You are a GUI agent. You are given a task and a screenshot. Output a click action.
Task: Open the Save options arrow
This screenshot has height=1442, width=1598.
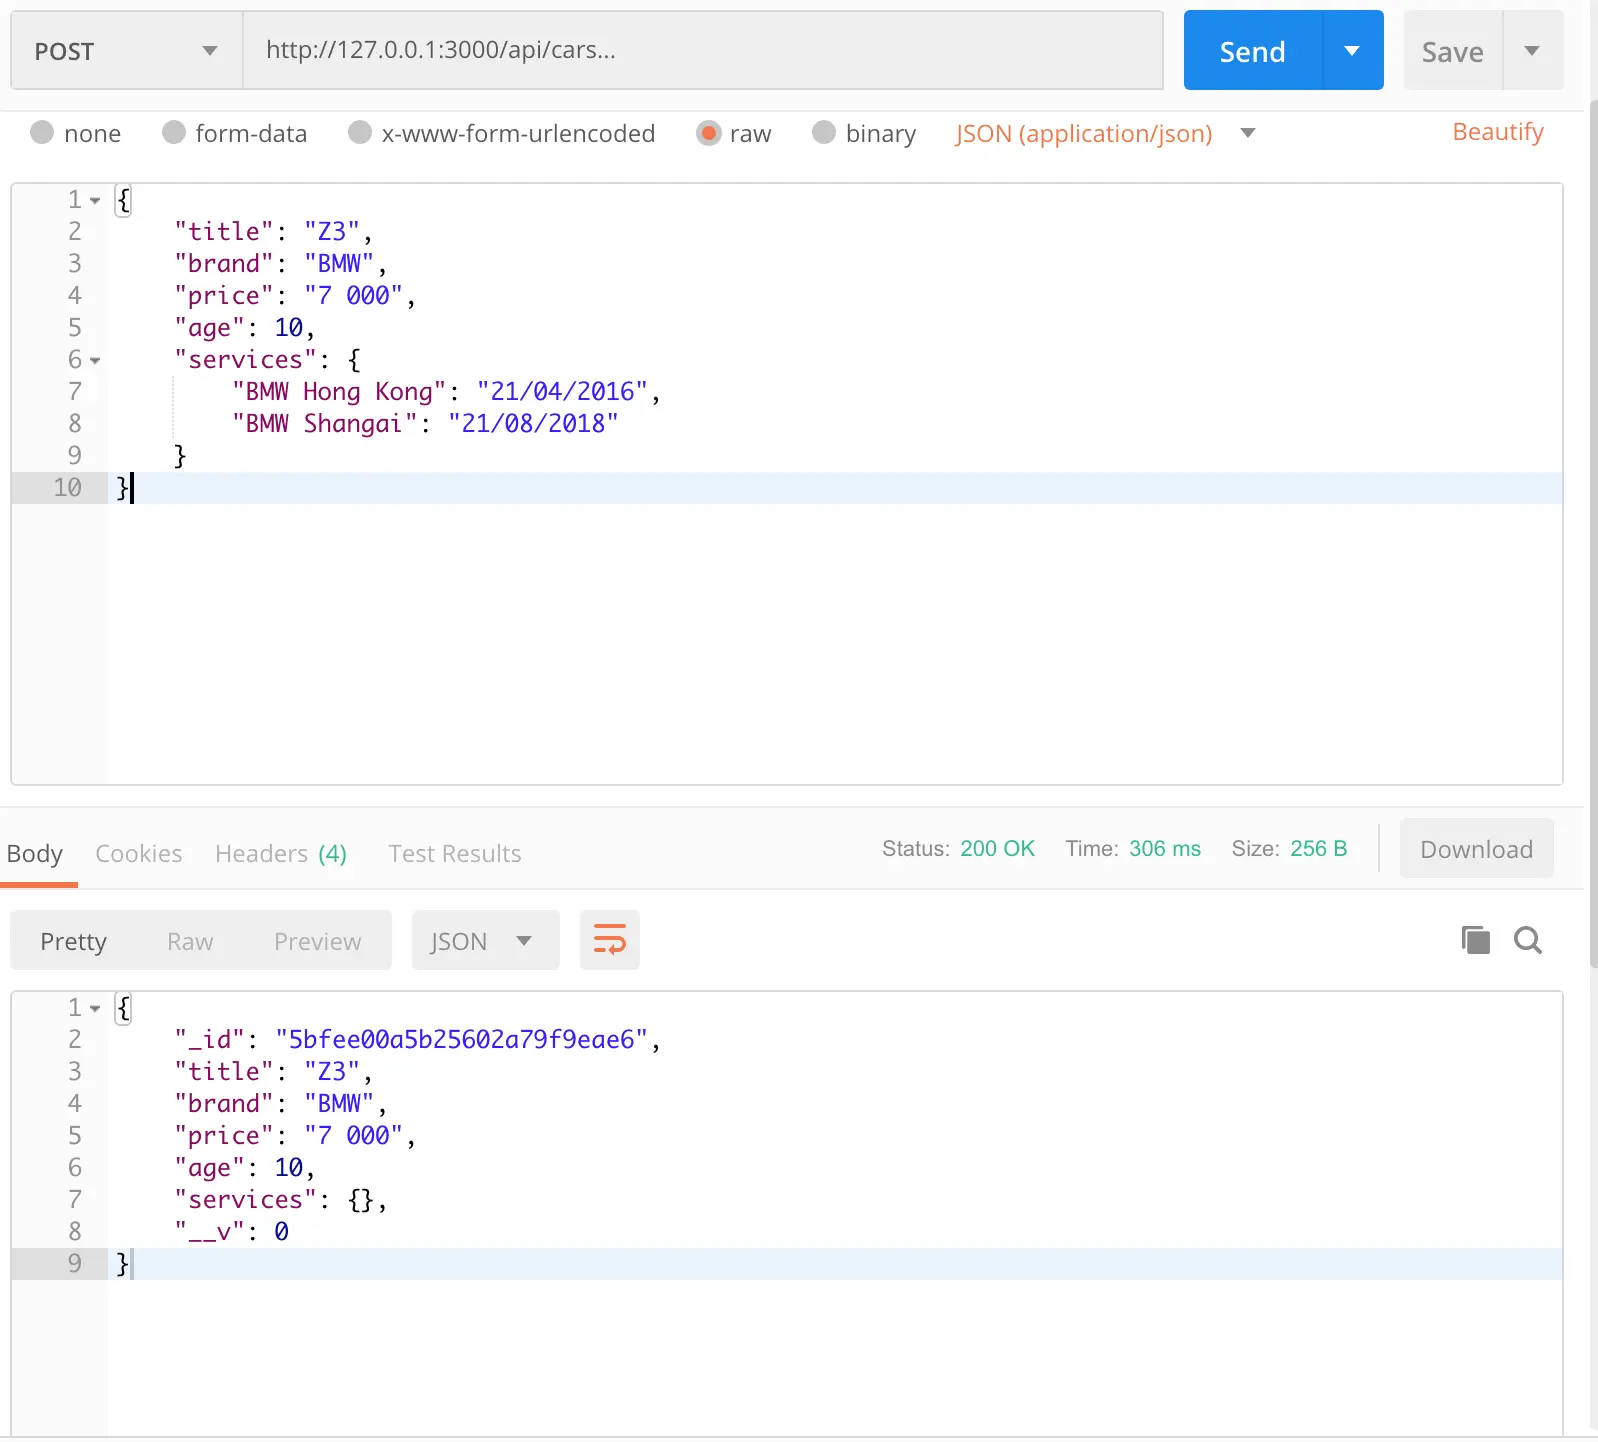(x=1532, y=51)
